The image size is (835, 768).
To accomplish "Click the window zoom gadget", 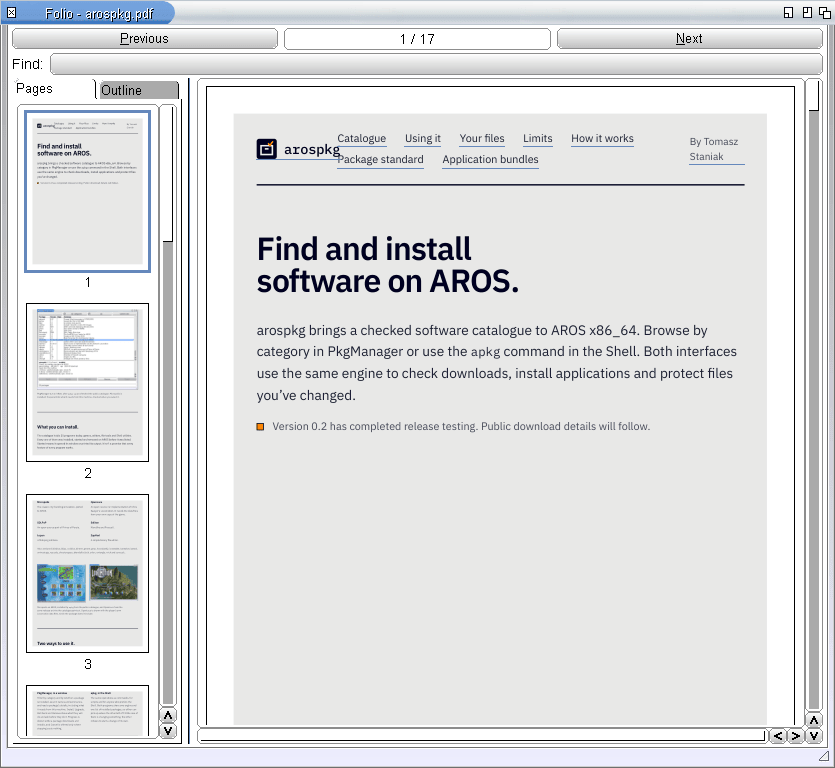I will [x=807, y=12].
